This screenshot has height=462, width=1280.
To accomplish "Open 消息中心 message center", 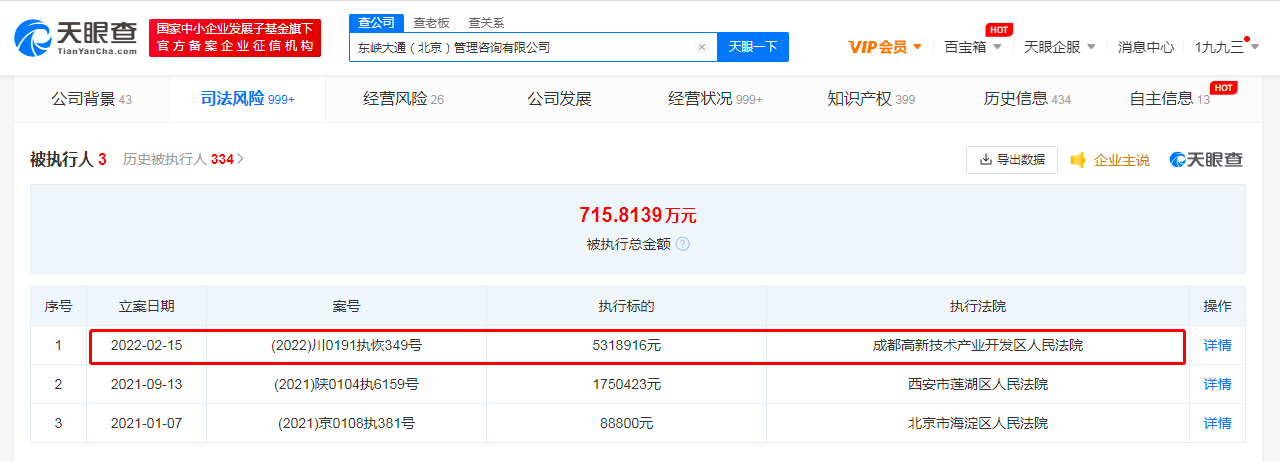I will [1146, 47].
